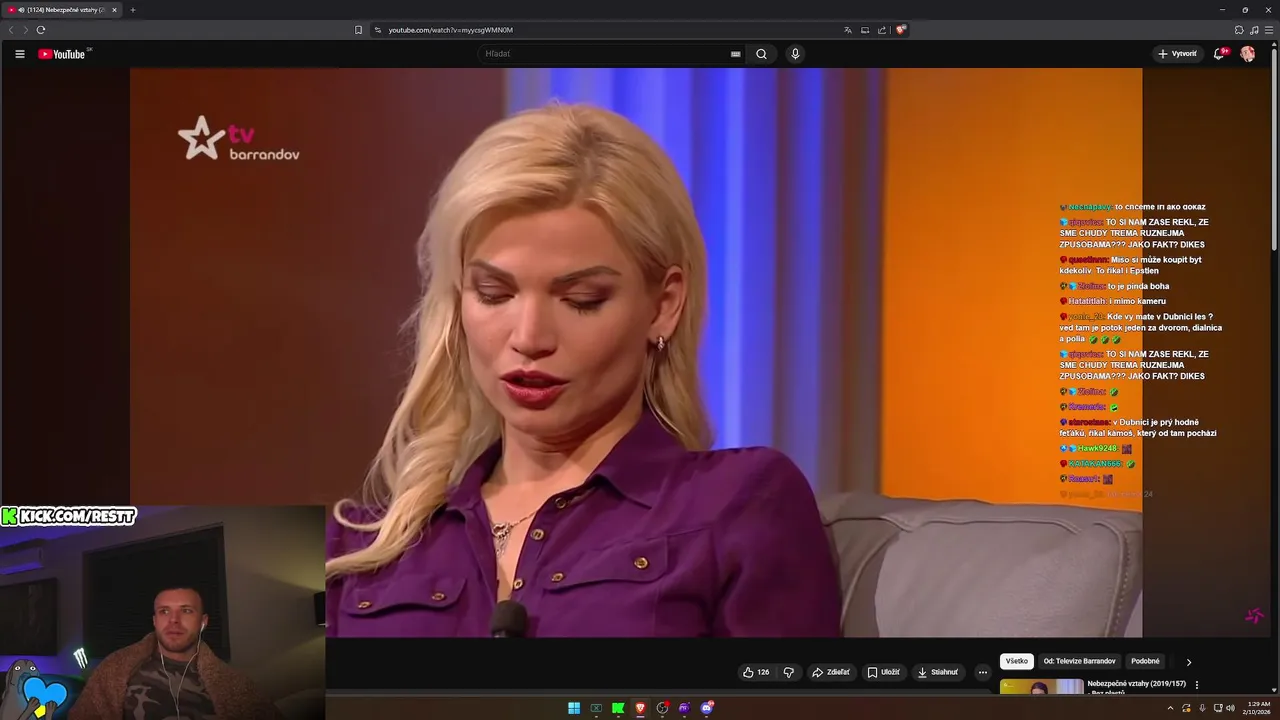This screenshot has width=1280, height=720.
Task: Open more actions ellipsis under video
Action: [982, 672]
